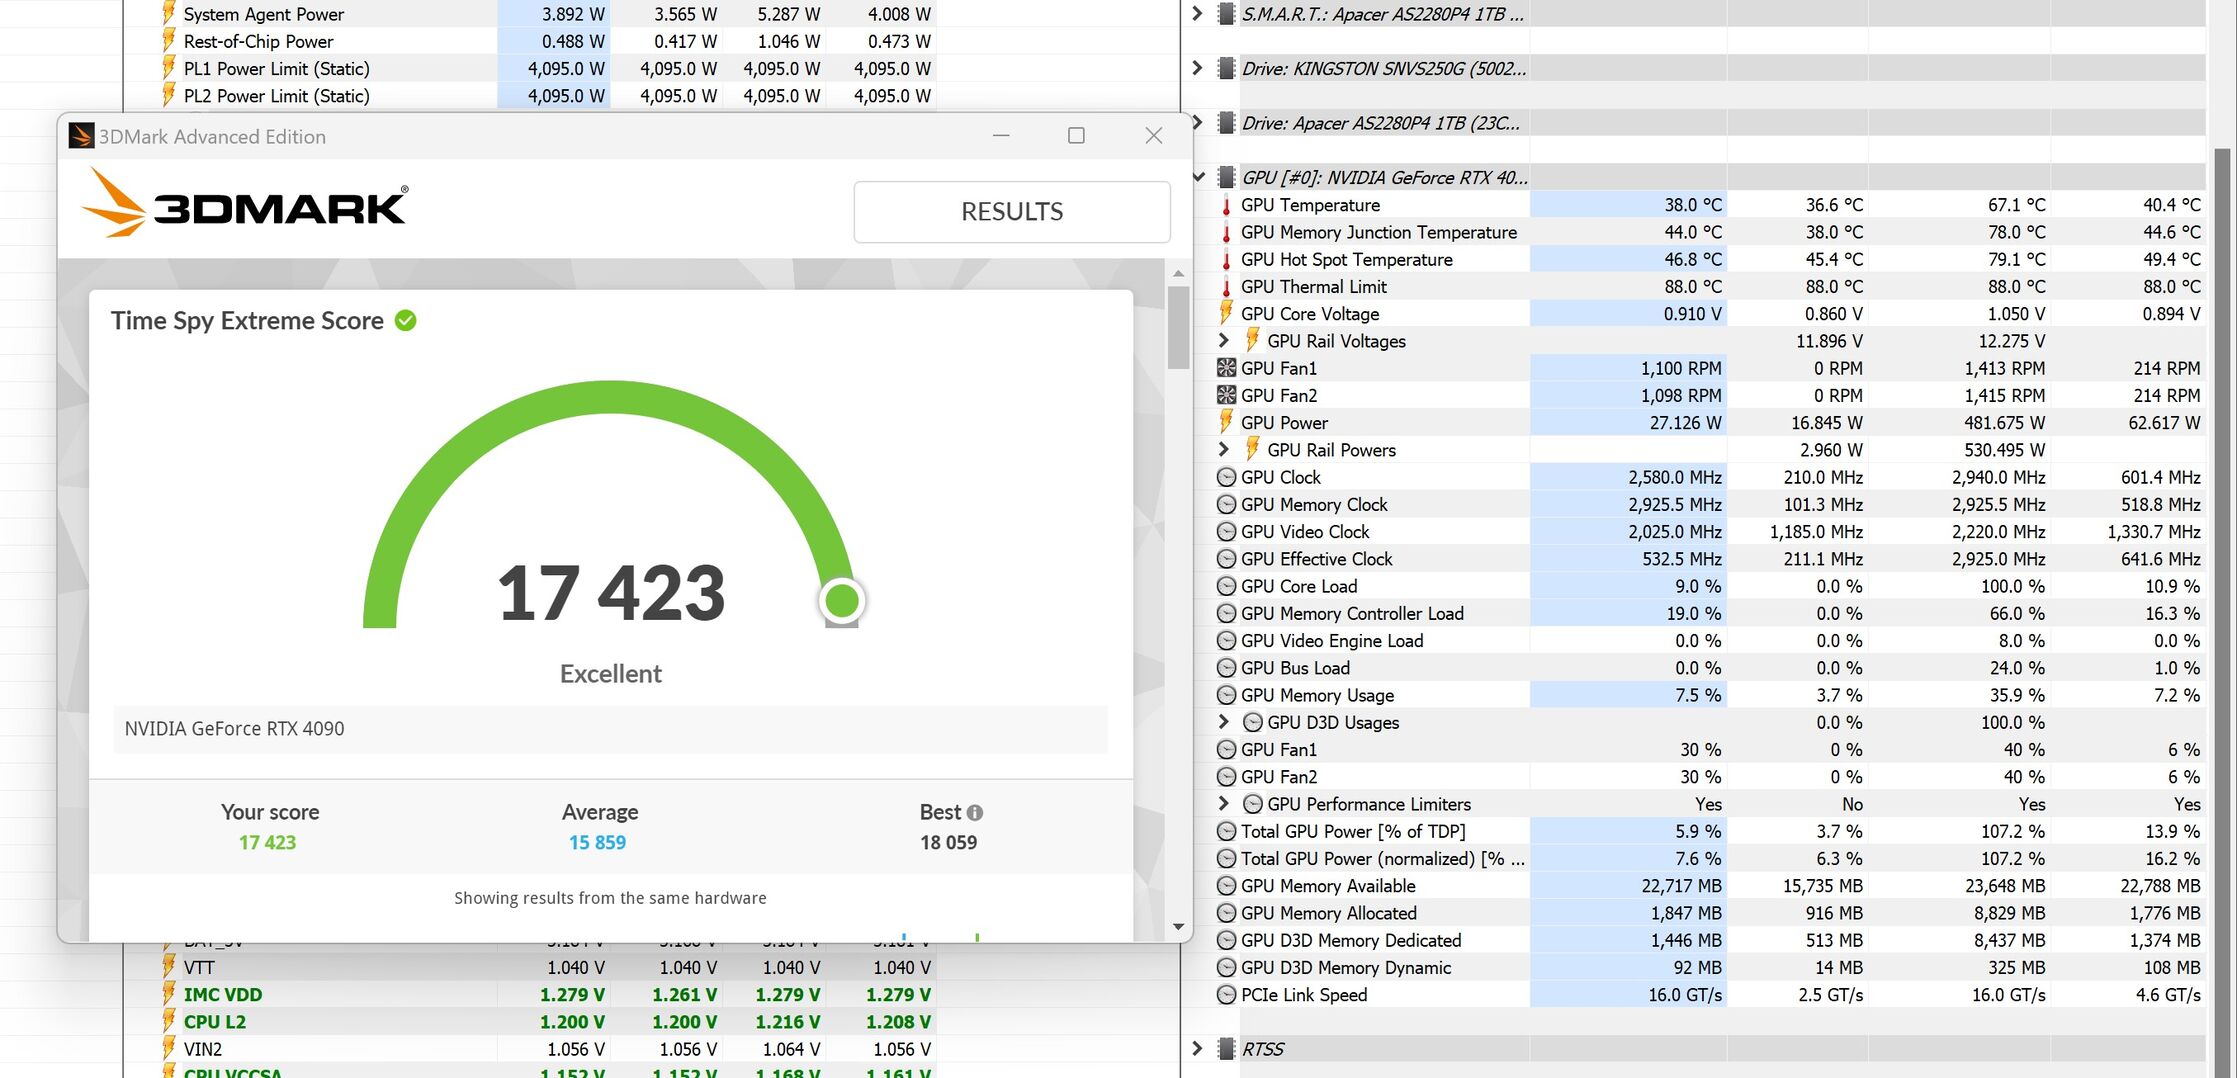The image size is (2237, 1078).
Task: Click the GPU Temperature thermometer icon
Action: (1226, 205)
